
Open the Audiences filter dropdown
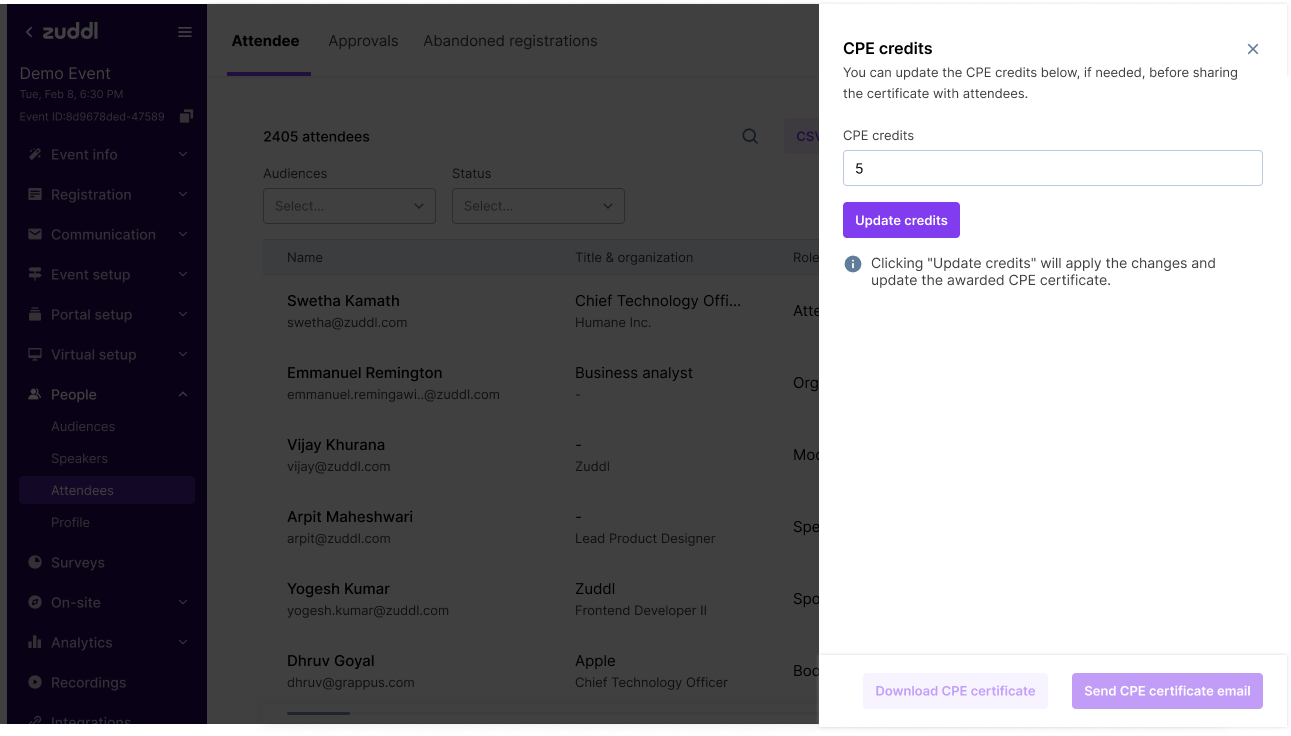(349, 206)
